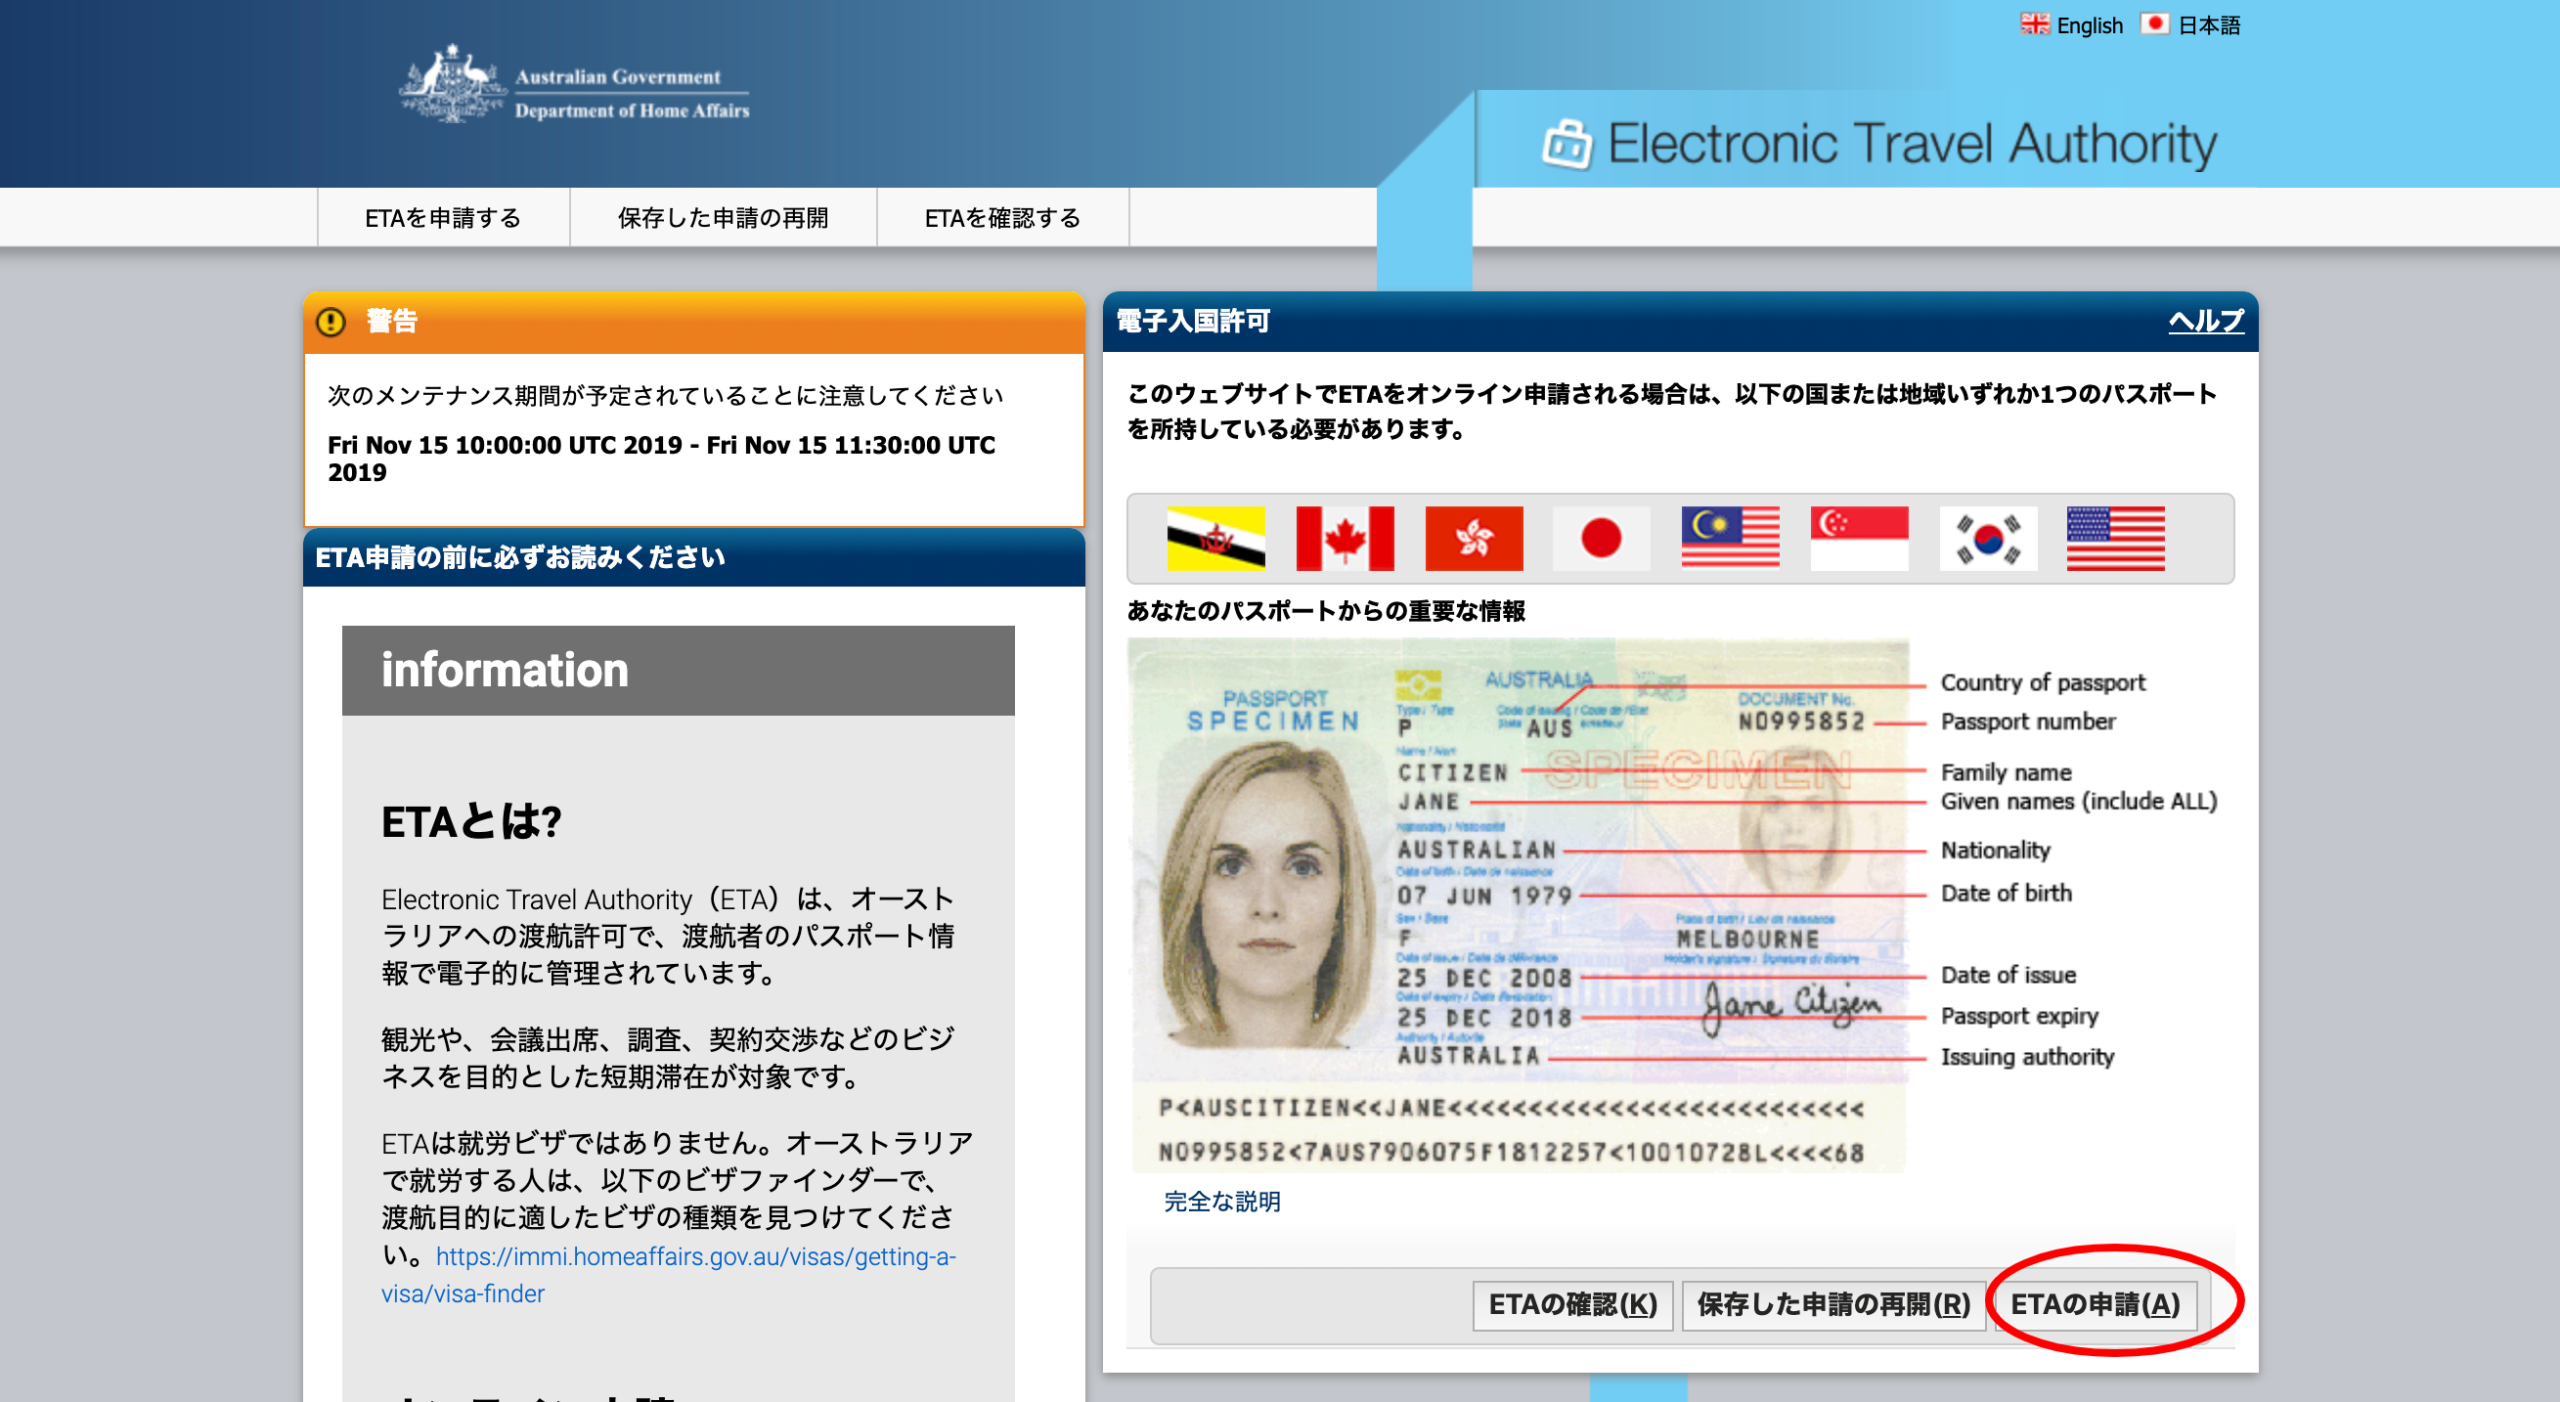Click the 'Date of issue' label
This screenshot has height=1402, width=2560.
coord(2008,975)
